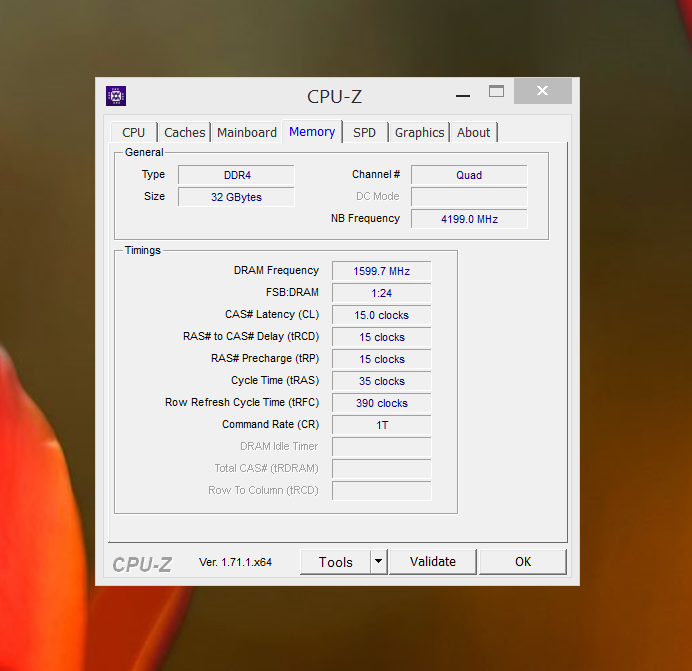Click the CAS# Latency (CL) label
This screenshot has width=692, height=671.
(272, 314)
